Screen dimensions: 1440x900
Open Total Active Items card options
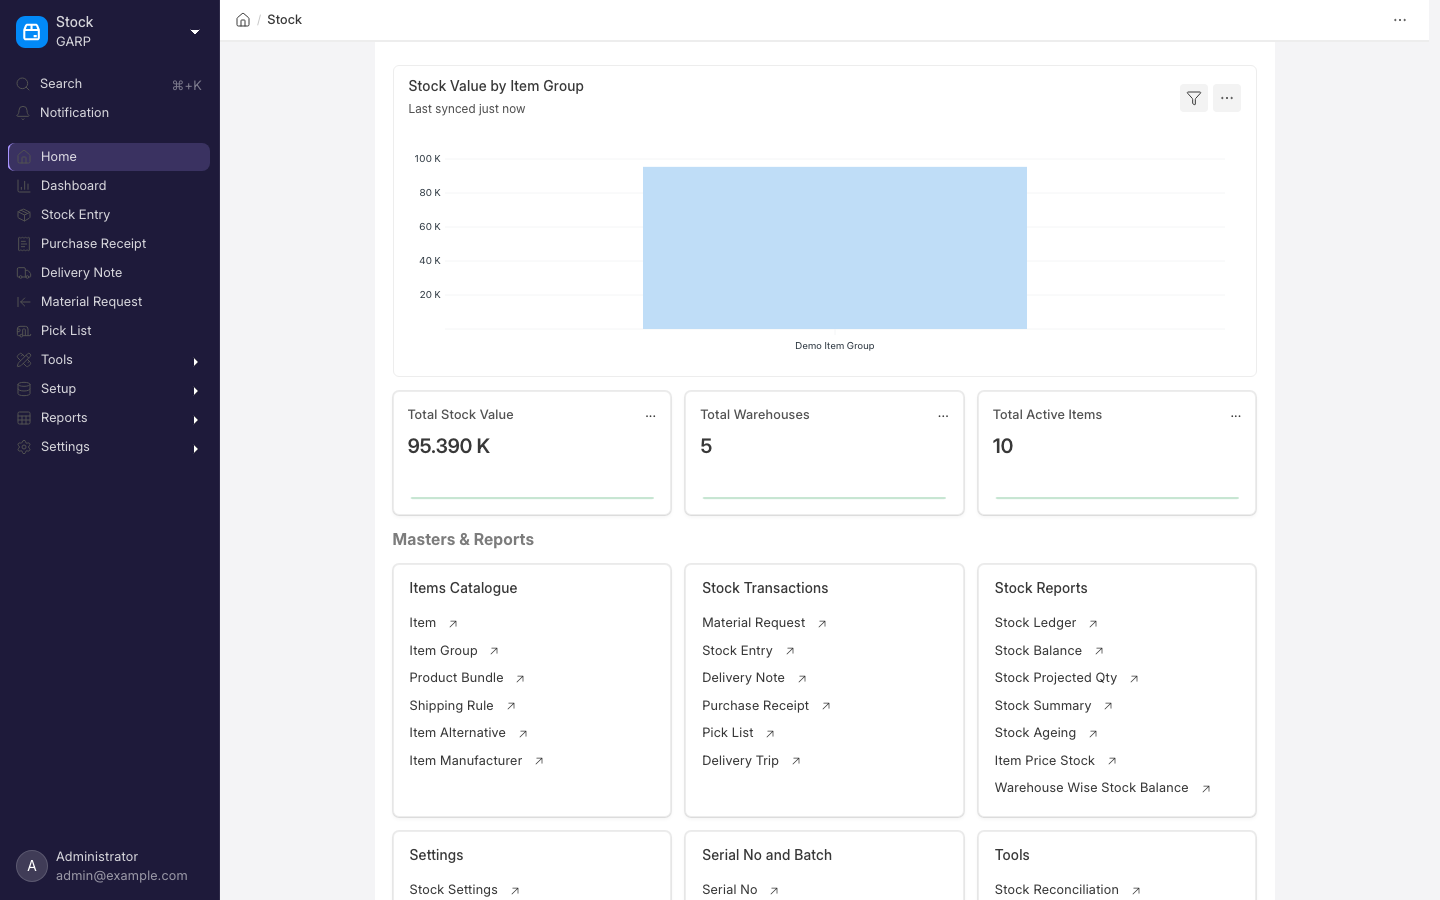[1236, 416]
